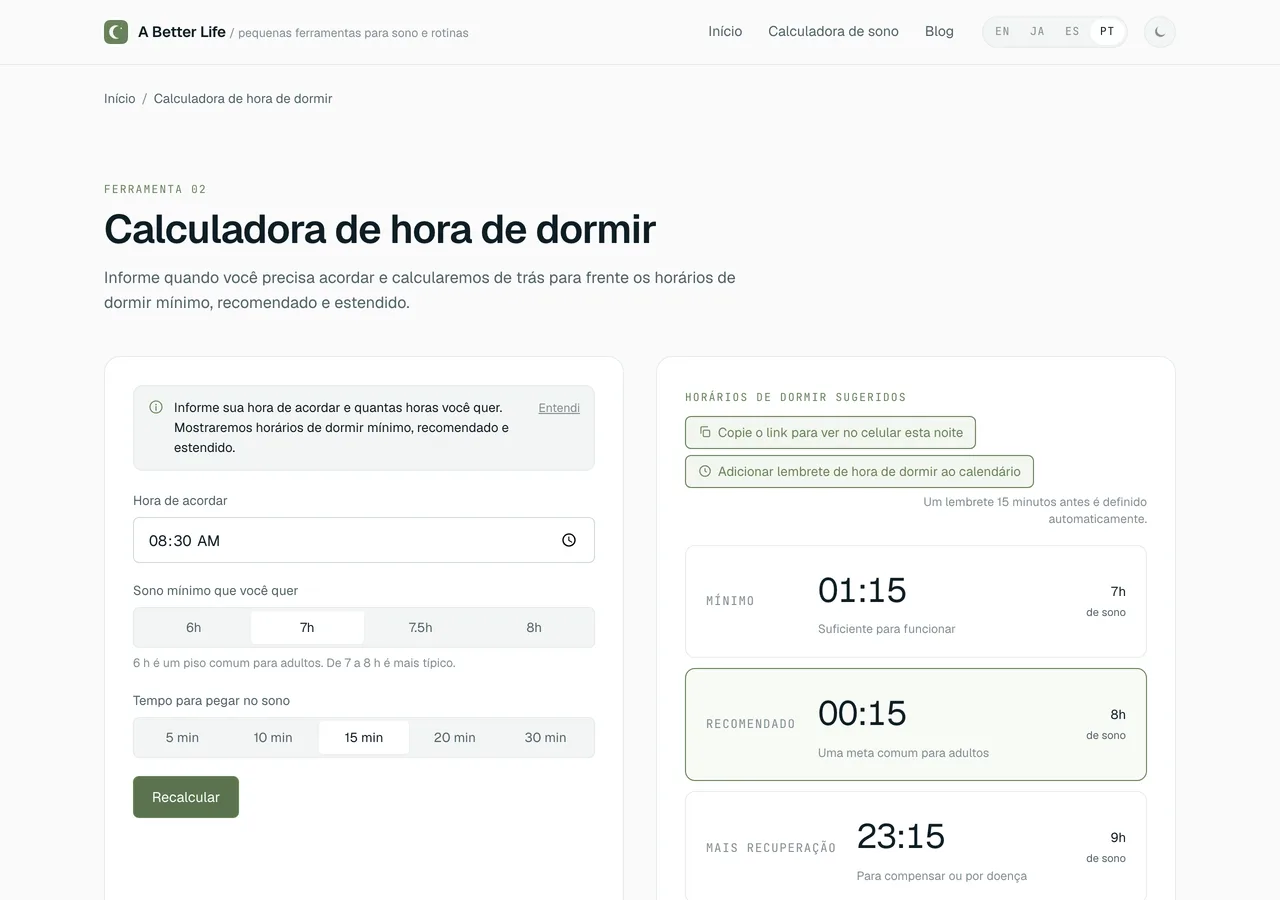The height and width of the screenshot is (900, 1280).
Task: Click HORÁRIOS DE DORMIR SUGERIDOS heading
Action: click(796, 397)
